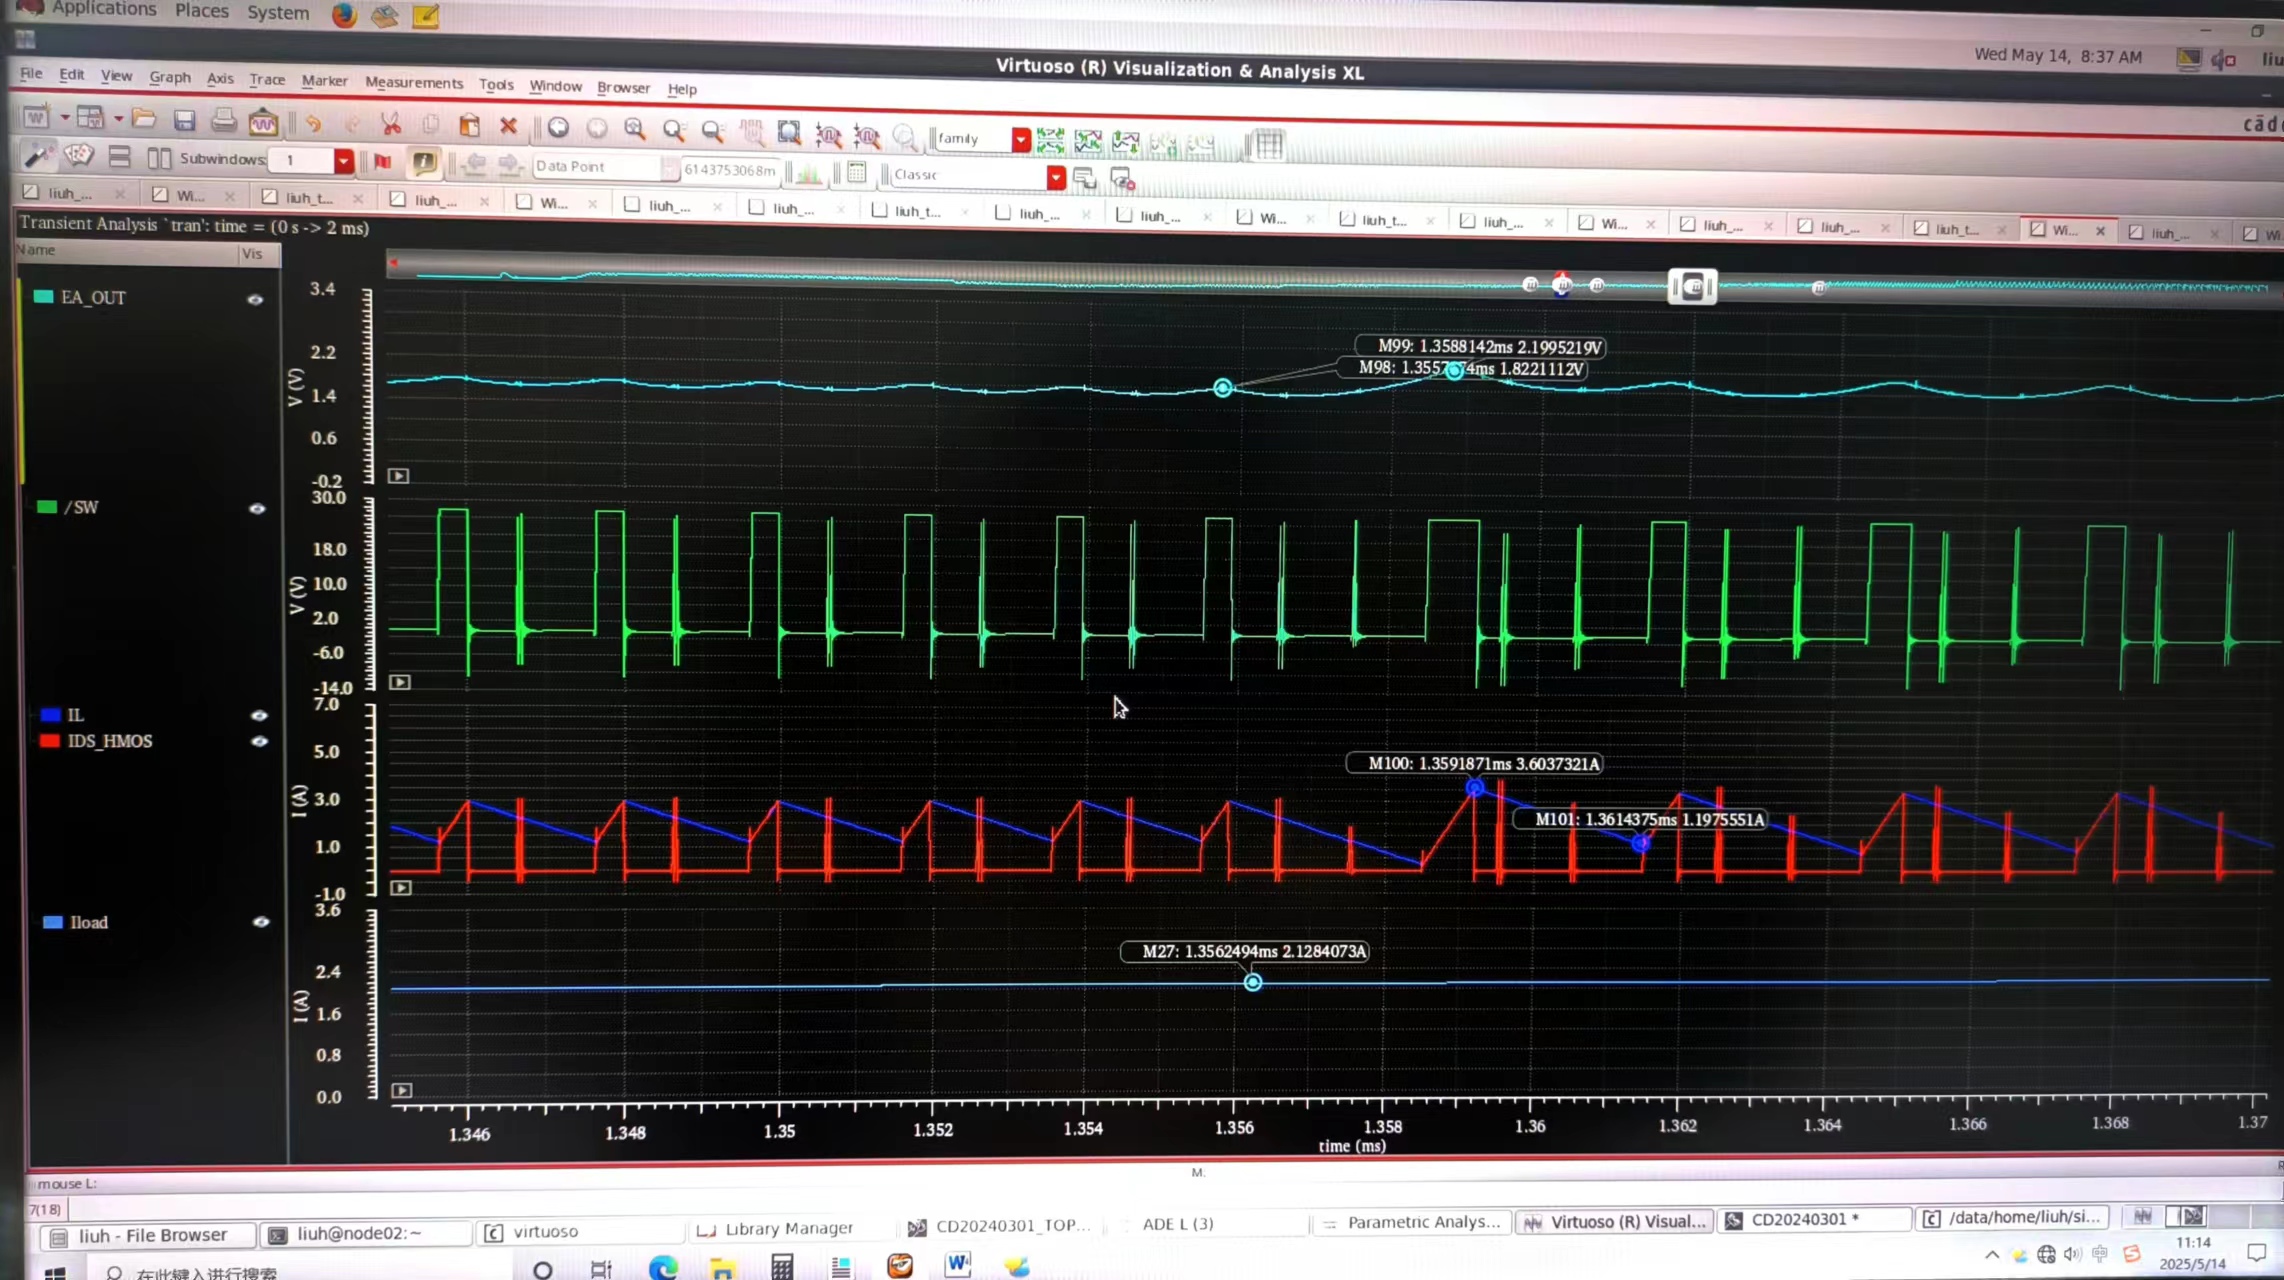Hide the EA_OUT trace
The image size is (2284, 1280).
click(x=255, y=299)
